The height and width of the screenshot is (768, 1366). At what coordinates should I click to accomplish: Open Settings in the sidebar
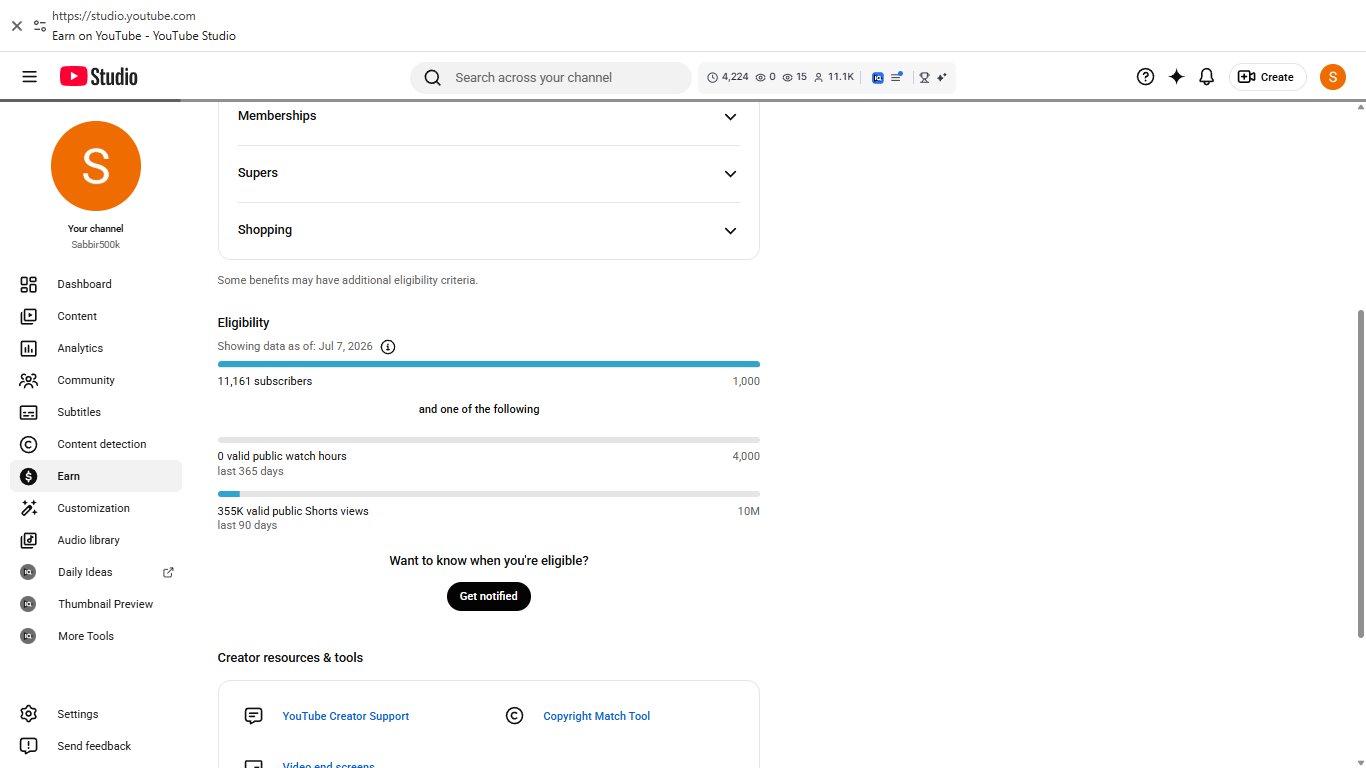[96, 714]
